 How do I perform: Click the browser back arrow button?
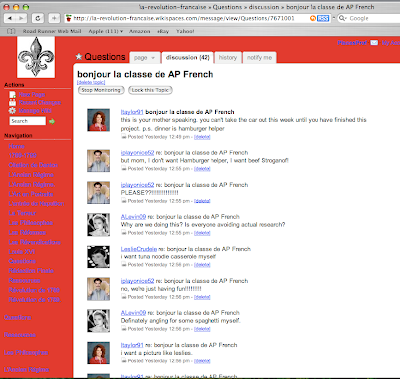pos(10,18)
